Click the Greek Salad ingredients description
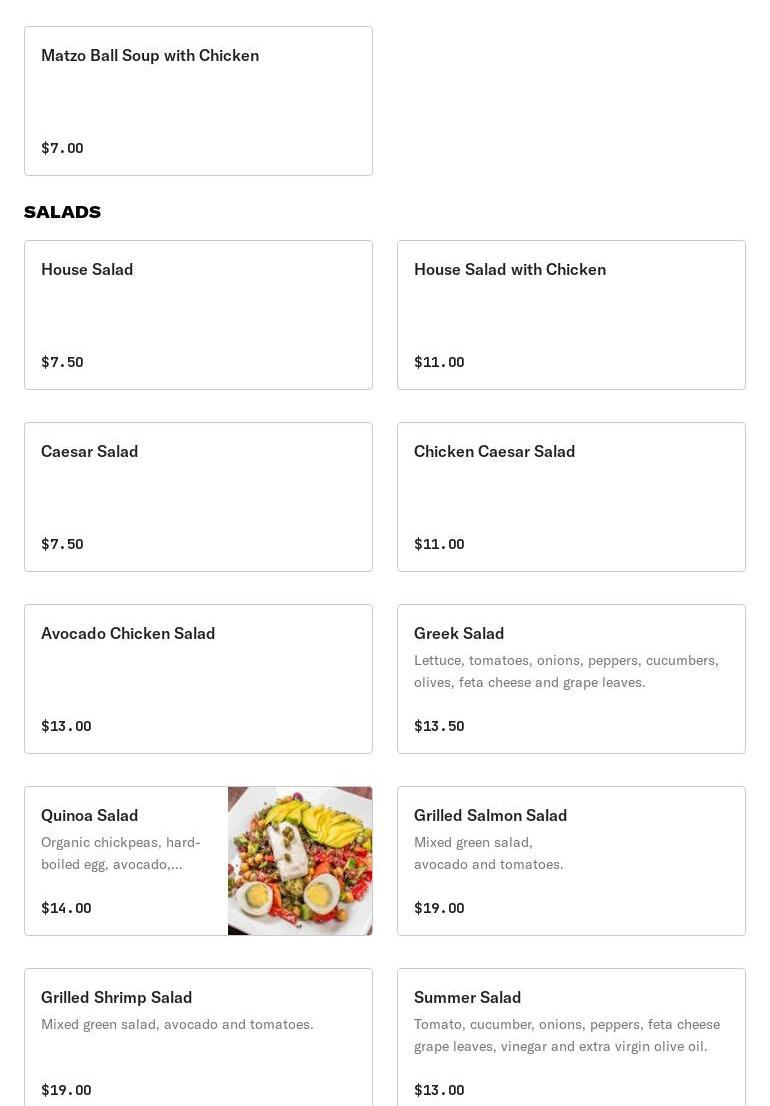Image resolution: width=770 pixels, height=1106 pixels. tap(566, 671)
